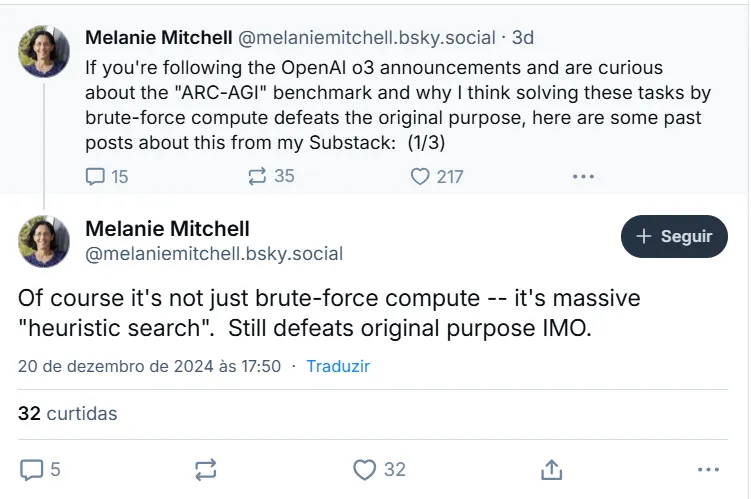751x499 pixels.
Task: Click the @melaniemitchell.bsky.social handle in main post
Action: (214, 254)
